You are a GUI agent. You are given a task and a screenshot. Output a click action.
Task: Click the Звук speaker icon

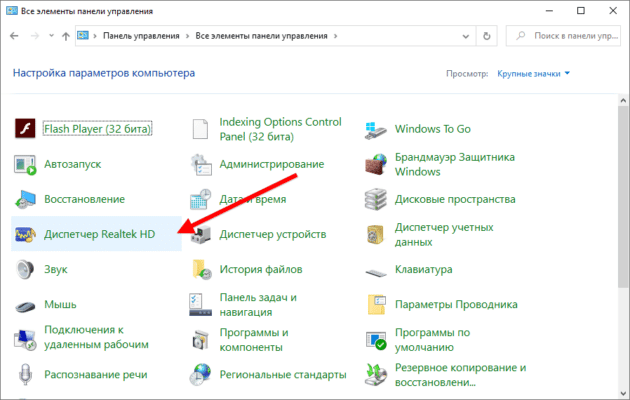pyautogui.click(x=26, y=269)
